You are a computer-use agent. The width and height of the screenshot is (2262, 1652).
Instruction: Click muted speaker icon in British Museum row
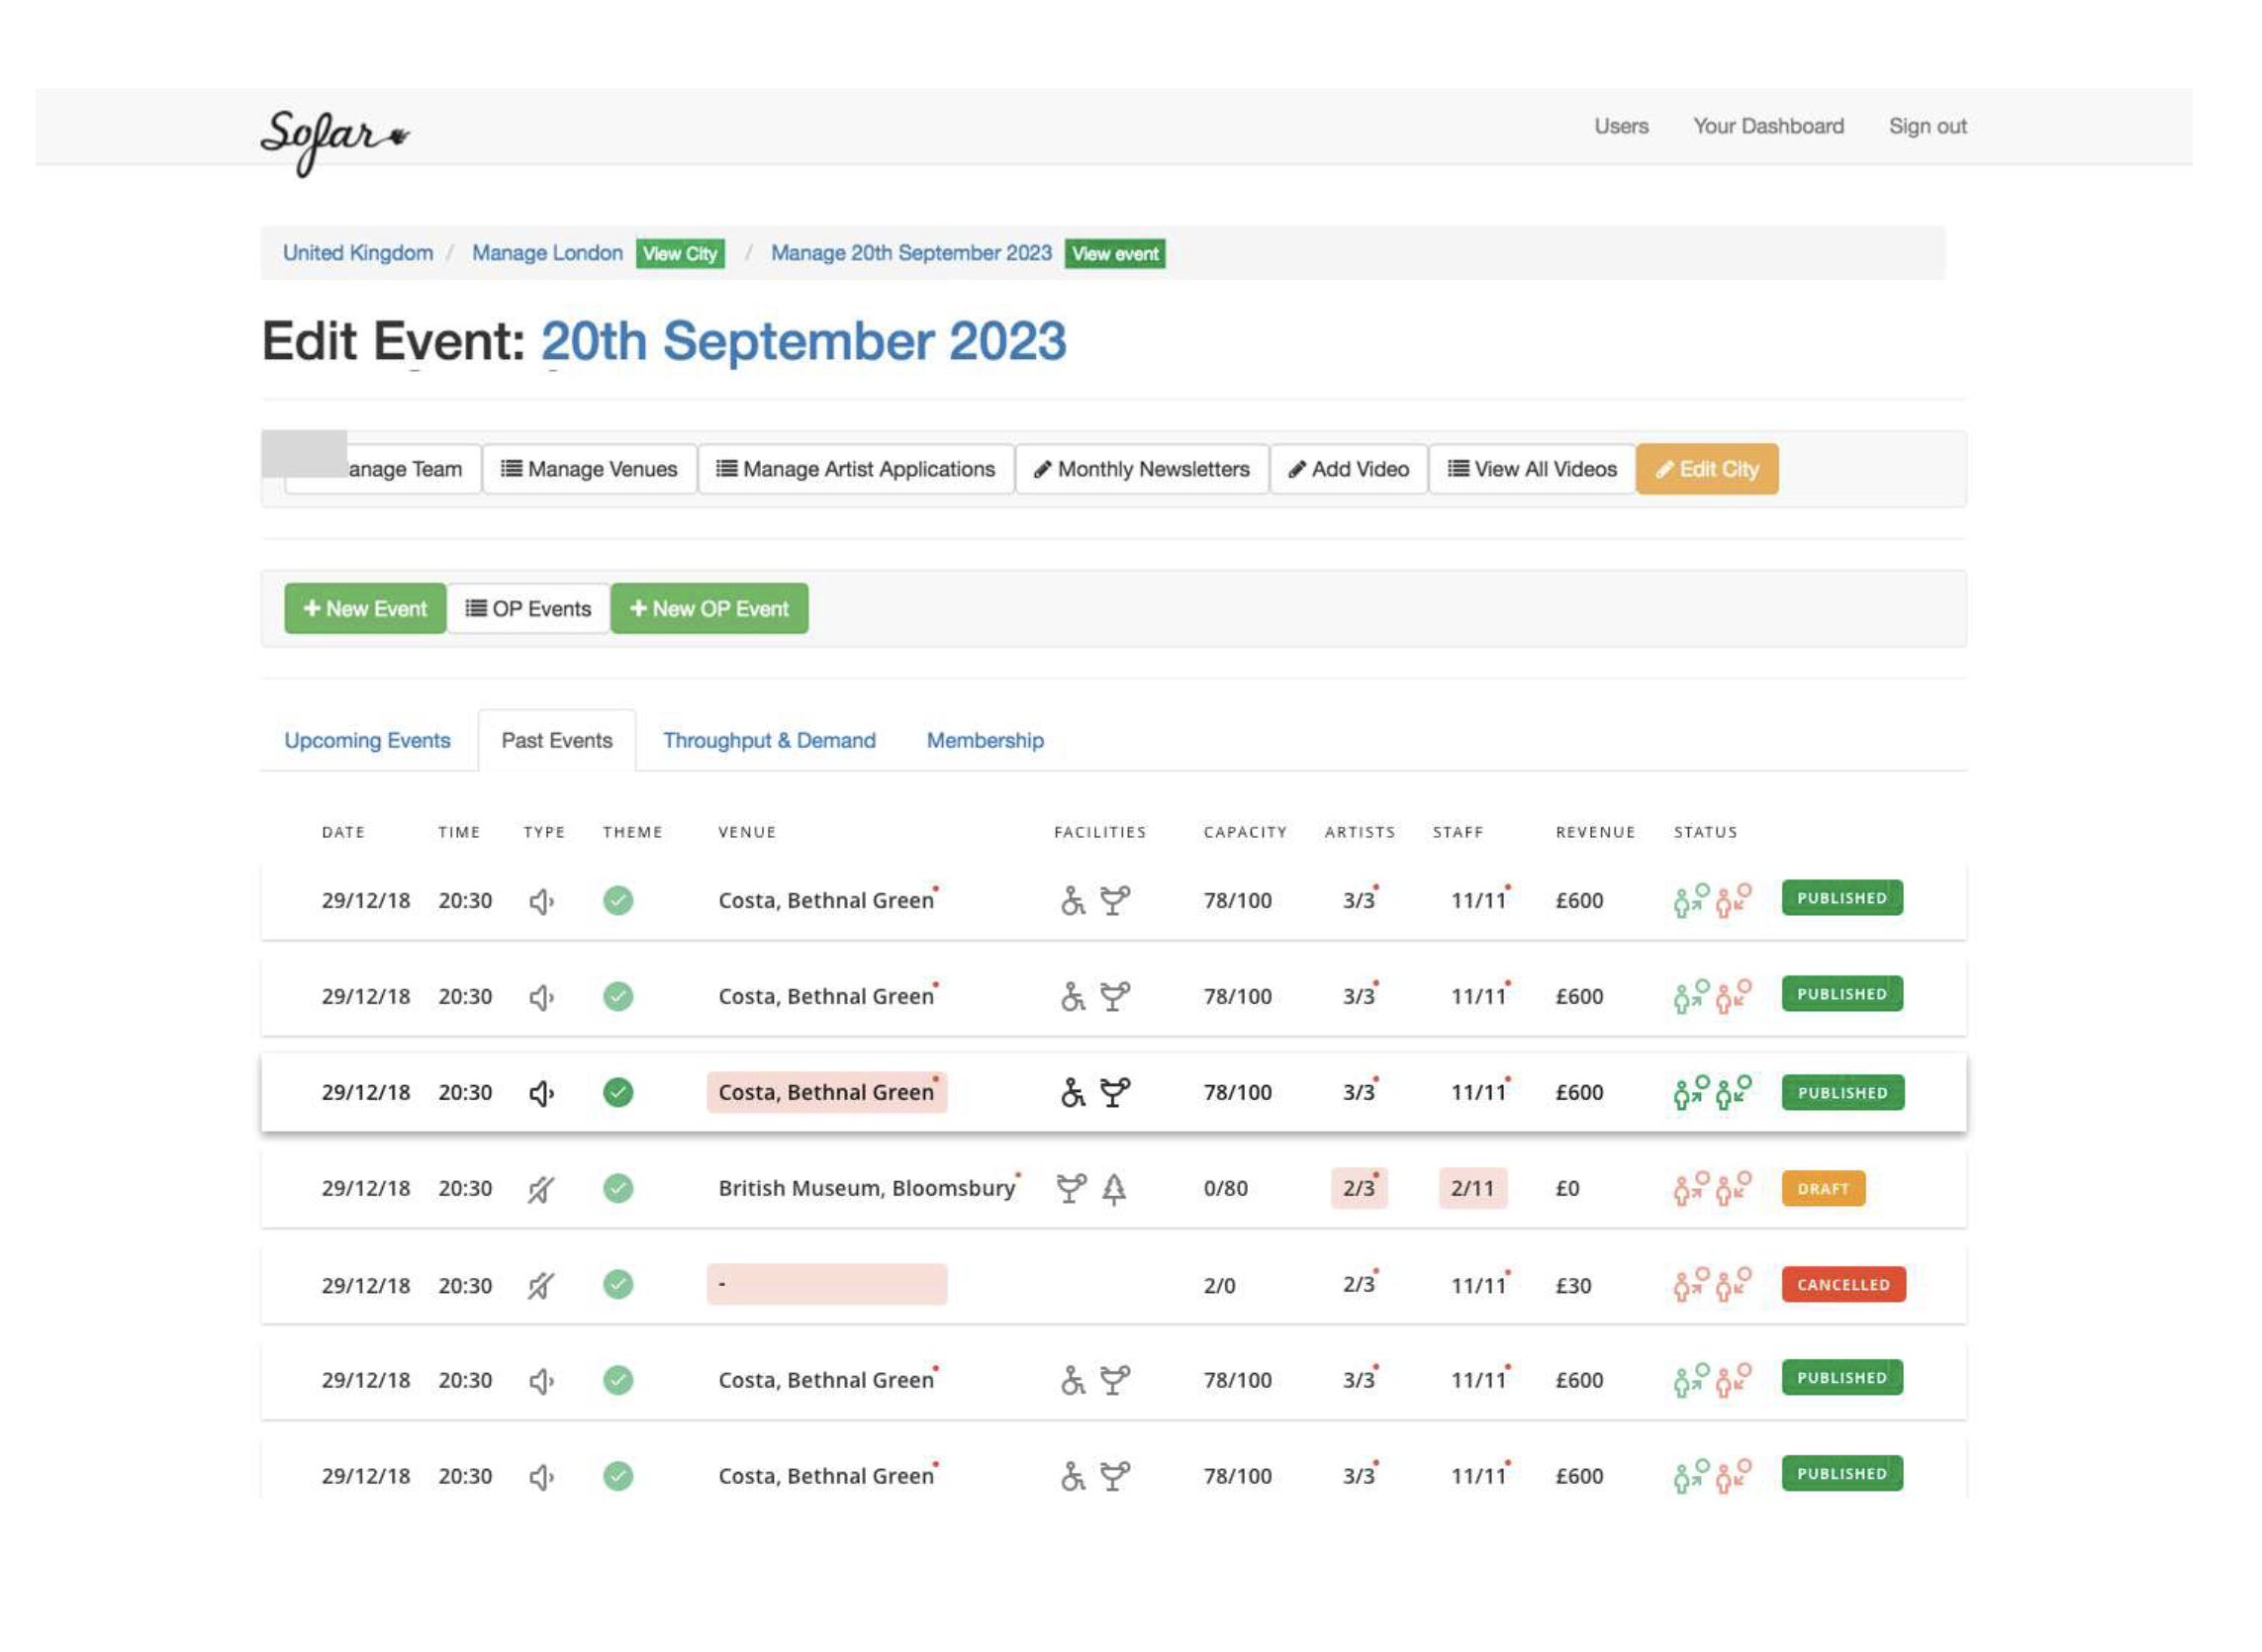coord(541,1189)
